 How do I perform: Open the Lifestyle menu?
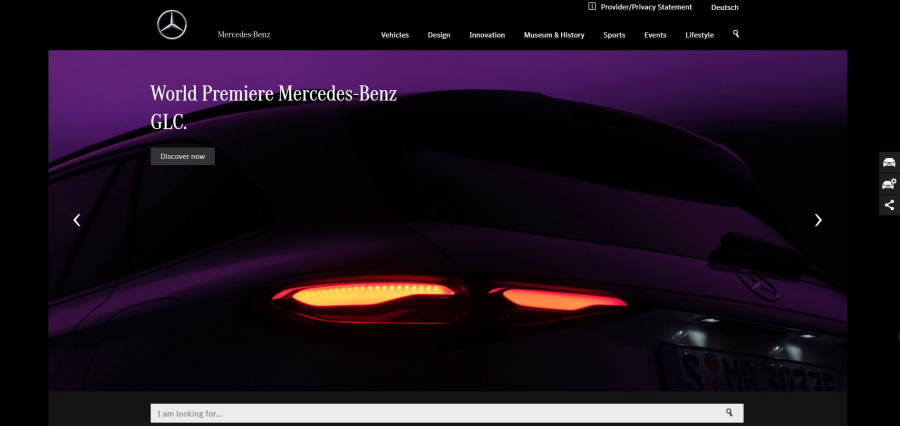700,35
